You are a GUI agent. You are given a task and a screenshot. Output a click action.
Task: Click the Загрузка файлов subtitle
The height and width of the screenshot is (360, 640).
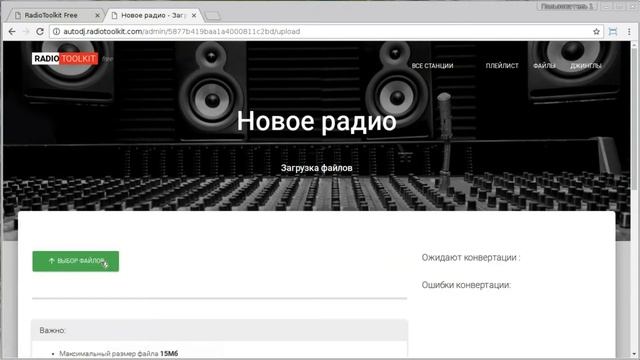point(316,168)
